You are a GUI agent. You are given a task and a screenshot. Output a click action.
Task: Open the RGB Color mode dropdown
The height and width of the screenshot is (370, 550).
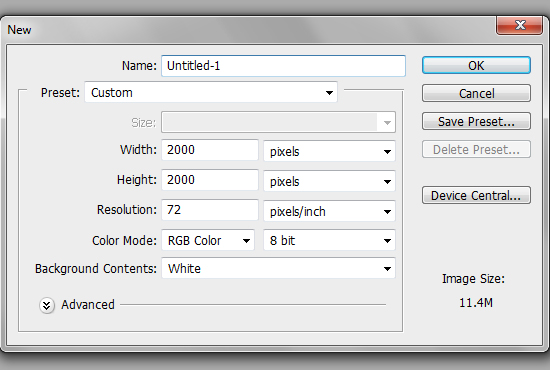[x=208, y=240]
